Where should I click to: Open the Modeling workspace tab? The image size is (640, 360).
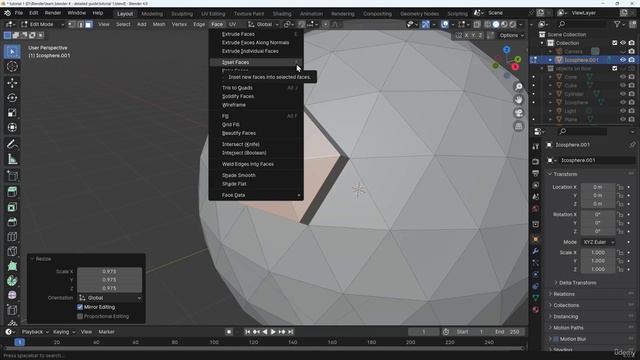pyautogui.click(x=152, y=14)
